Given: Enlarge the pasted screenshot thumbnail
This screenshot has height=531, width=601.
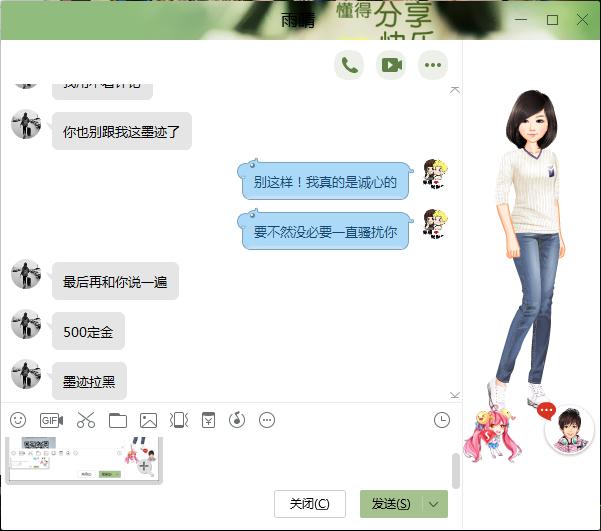Looking at the screenshot, I should (143, 466).
